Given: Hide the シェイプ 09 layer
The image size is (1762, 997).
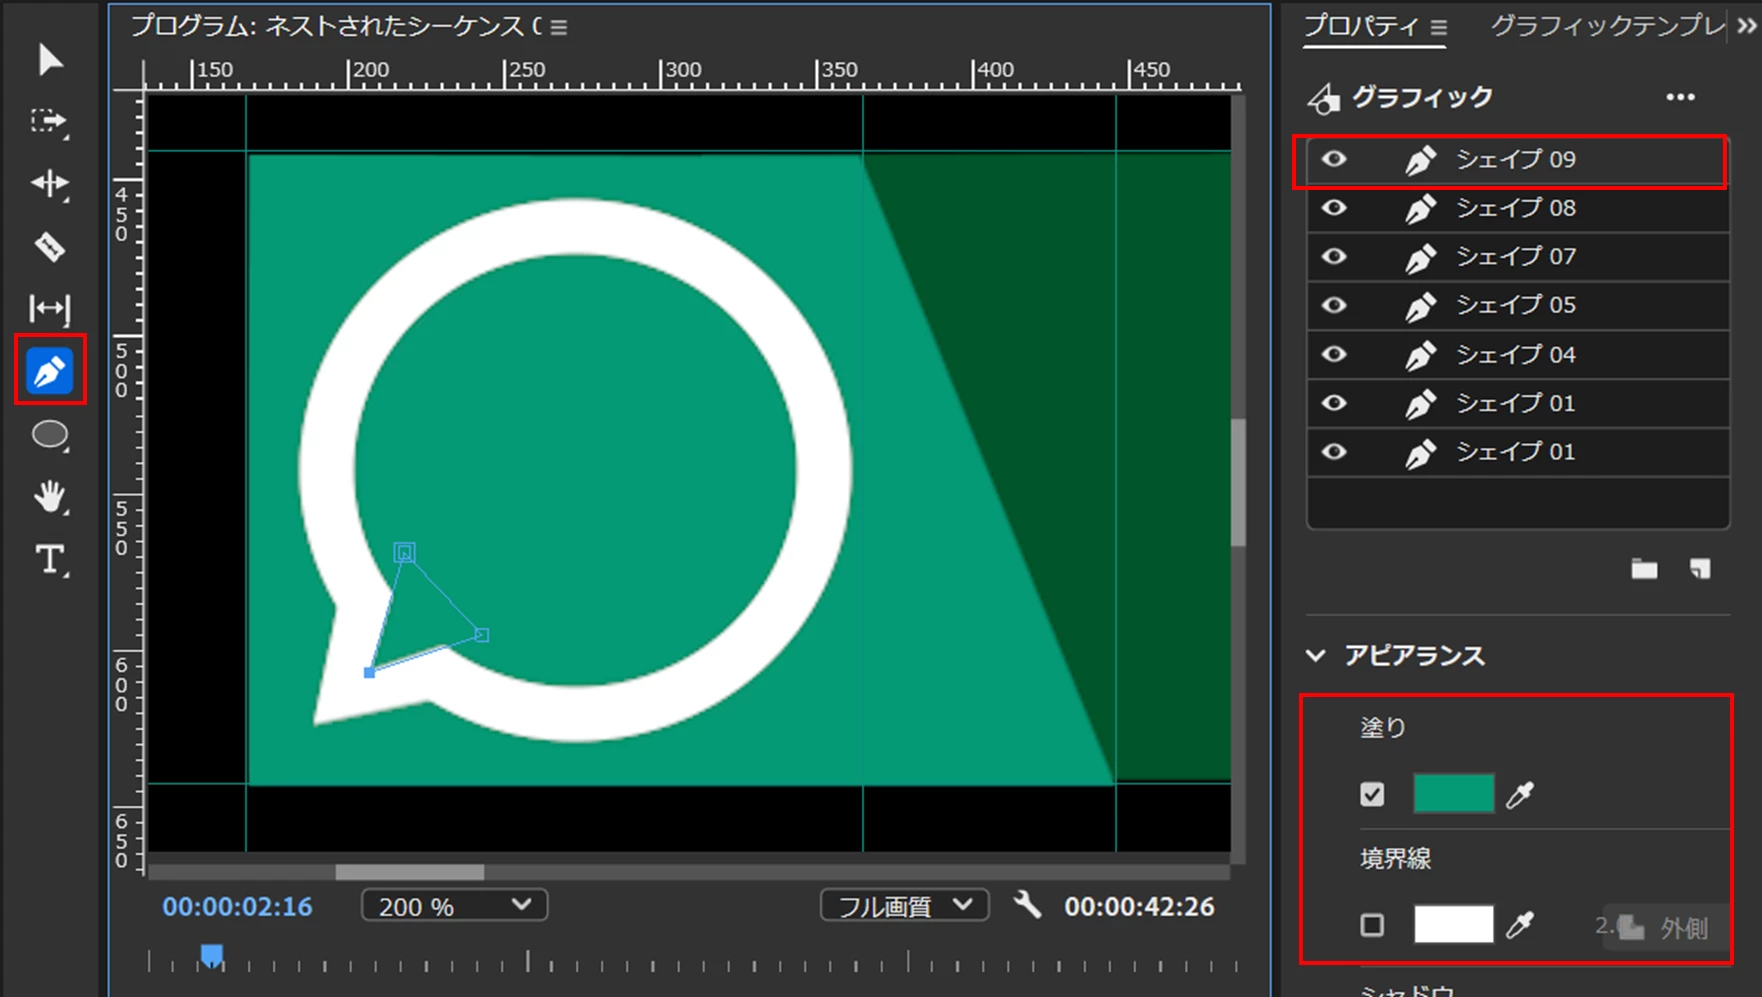Looking at the screenshot, I should click(x=1334, y=159).
